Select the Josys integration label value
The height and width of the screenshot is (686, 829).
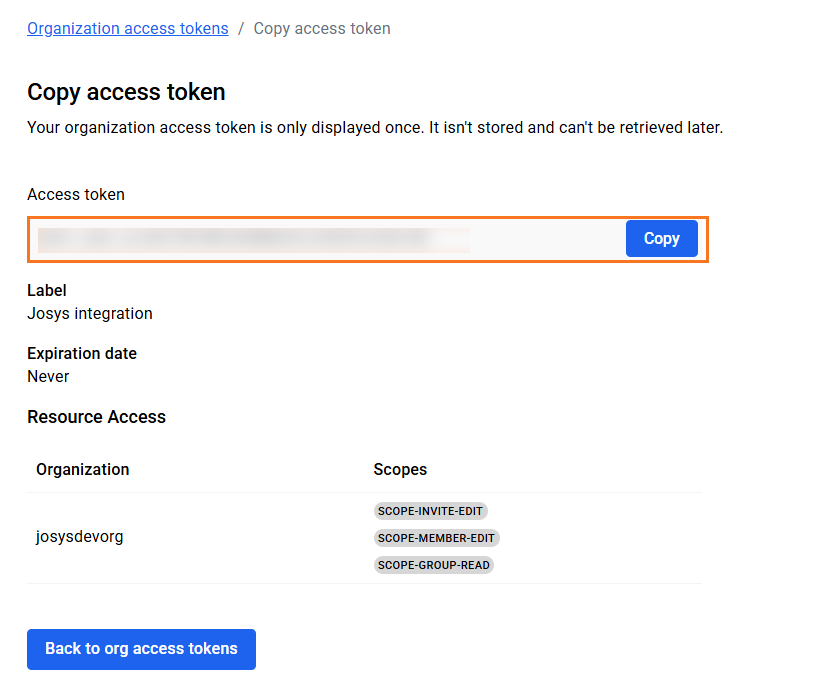click(90, 314)
